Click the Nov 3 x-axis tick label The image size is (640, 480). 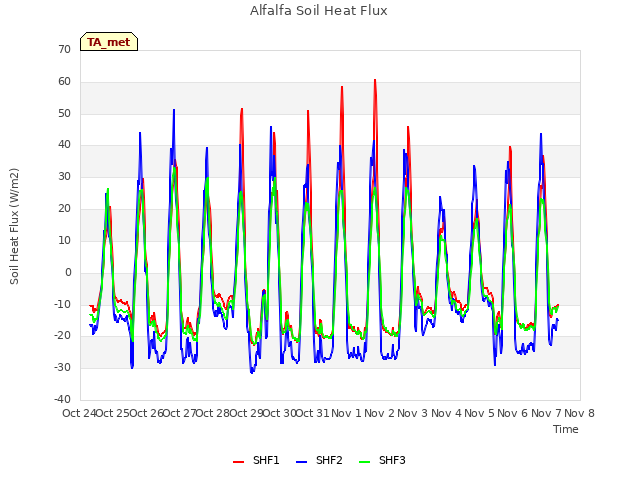413,413
